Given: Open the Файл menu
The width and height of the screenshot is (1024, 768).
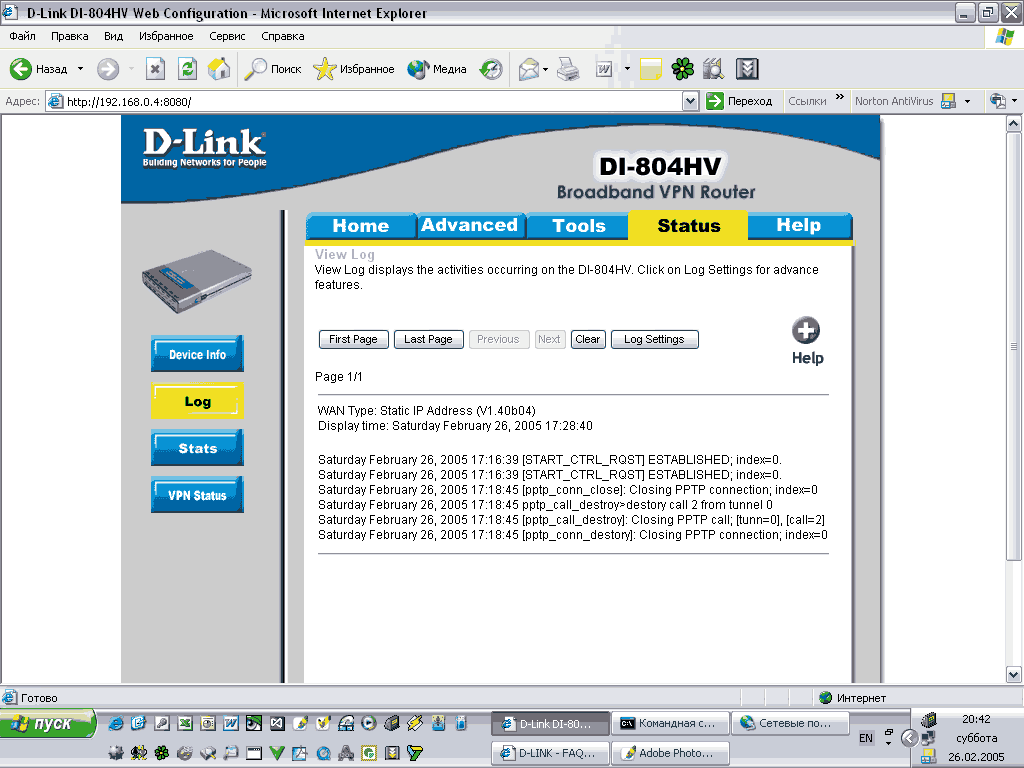Looking at the screenshot, I should click(x=22, y=36).
